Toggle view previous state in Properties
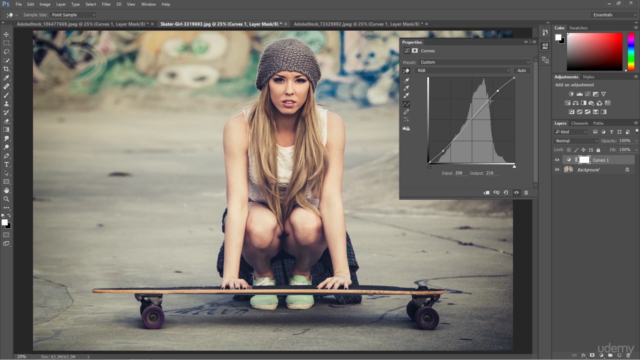Screen dimensions: 640x360 point(496,193)
